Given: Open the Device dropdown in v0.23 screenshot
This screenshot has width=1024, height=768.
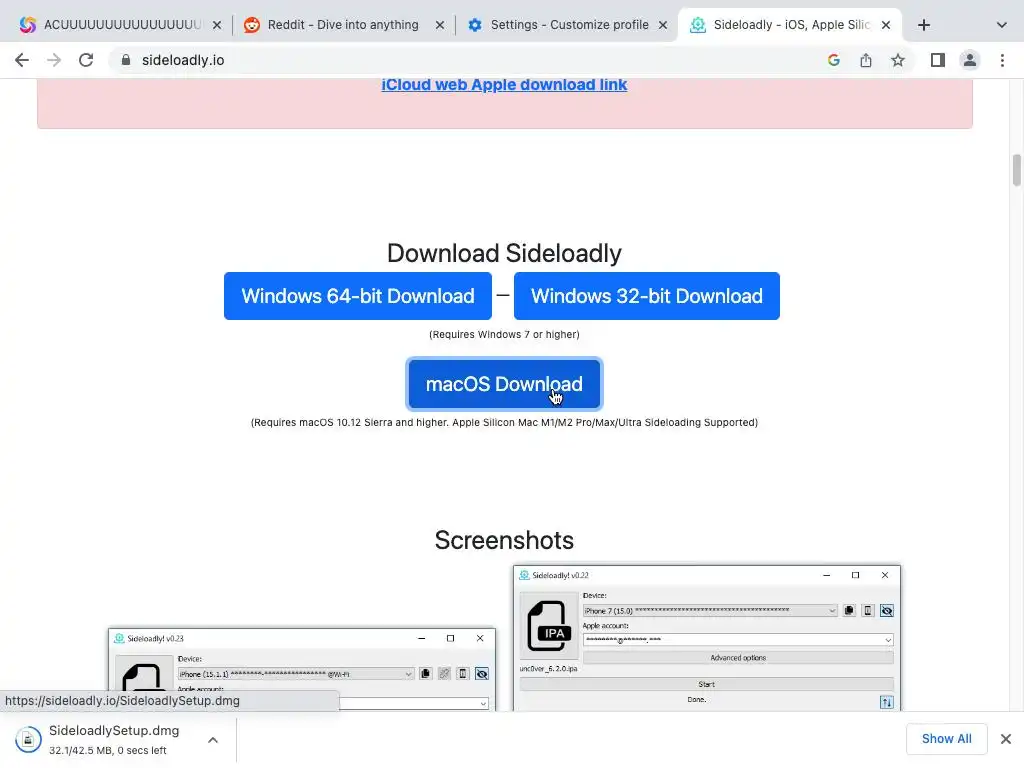Looking at the screenshot, I should (x=296, y=674).
